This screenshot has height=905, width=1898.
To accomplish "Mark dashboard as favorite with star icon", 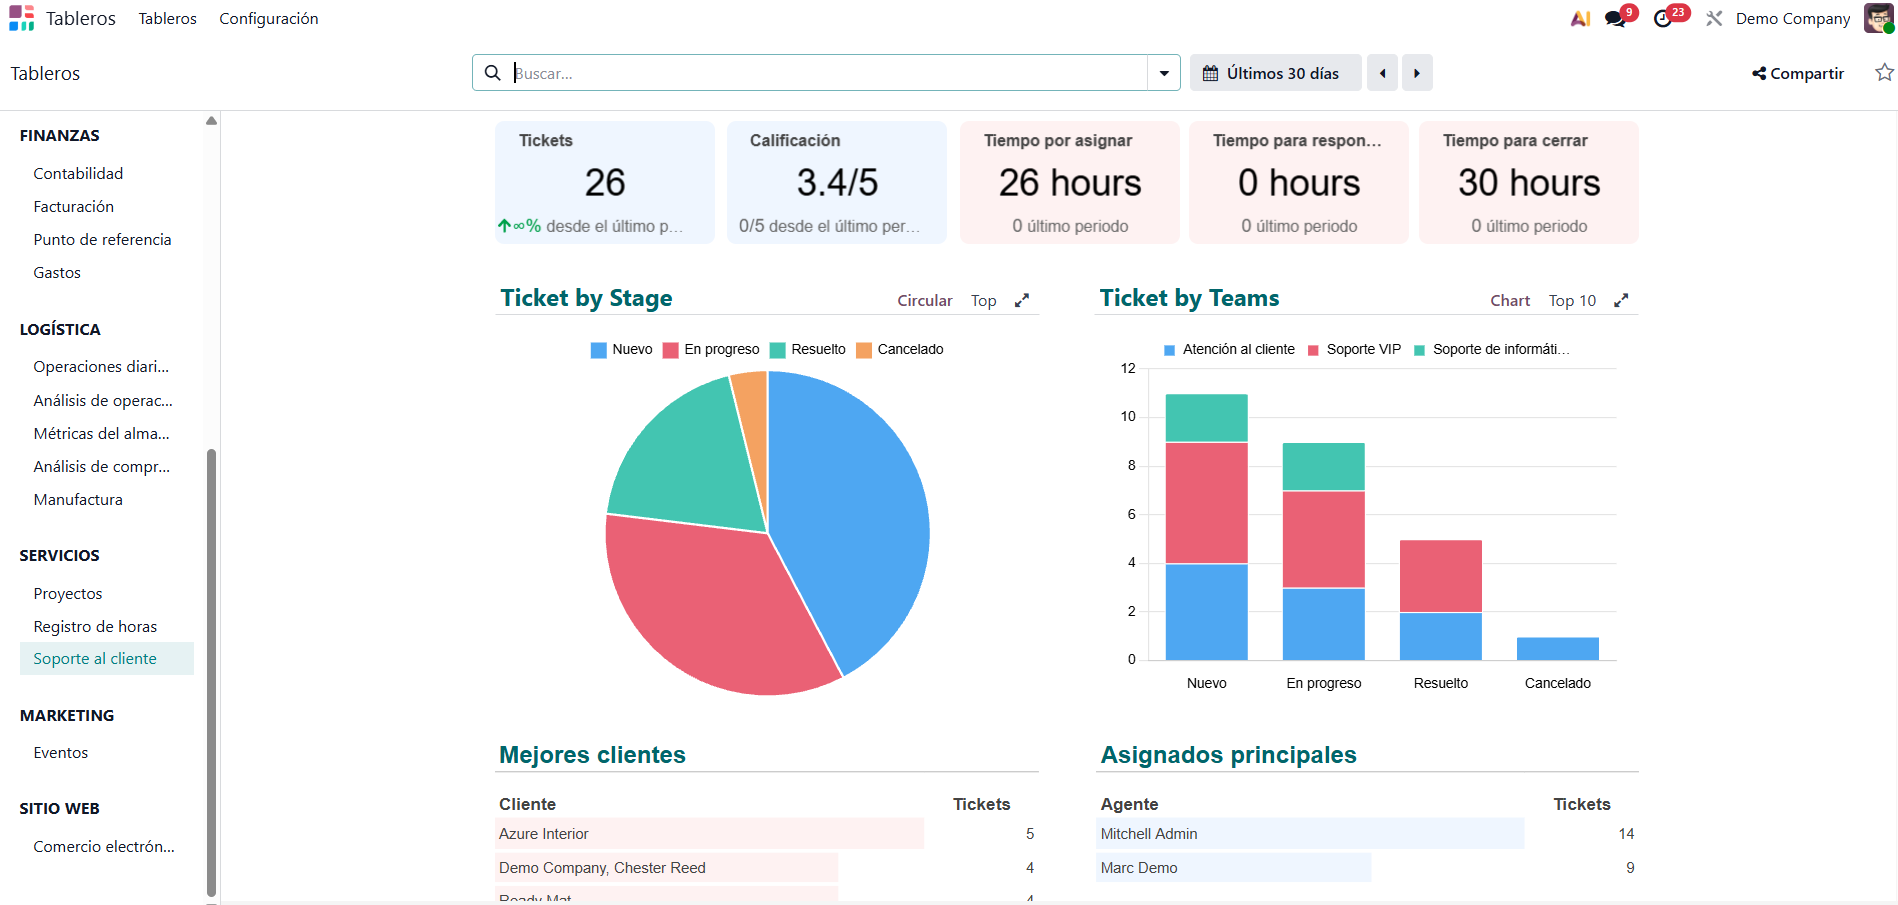I will [x=1884, y=73].
